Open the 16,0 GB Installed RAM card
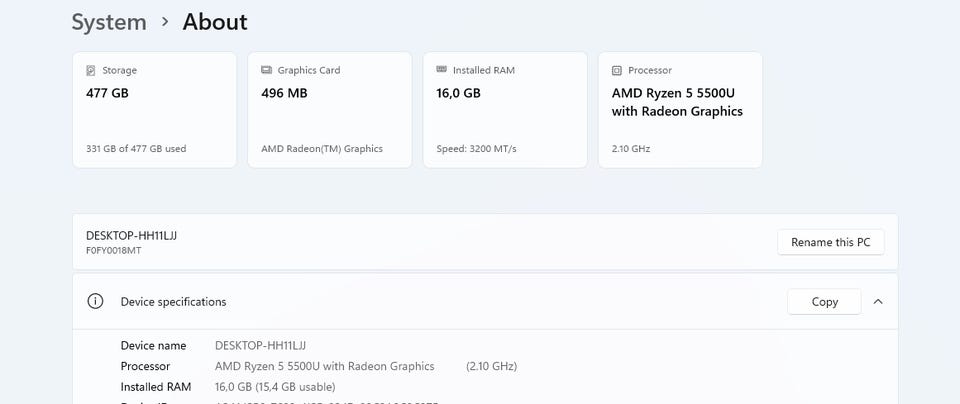This screenshot has height=404, width=960. click(504, 110)
